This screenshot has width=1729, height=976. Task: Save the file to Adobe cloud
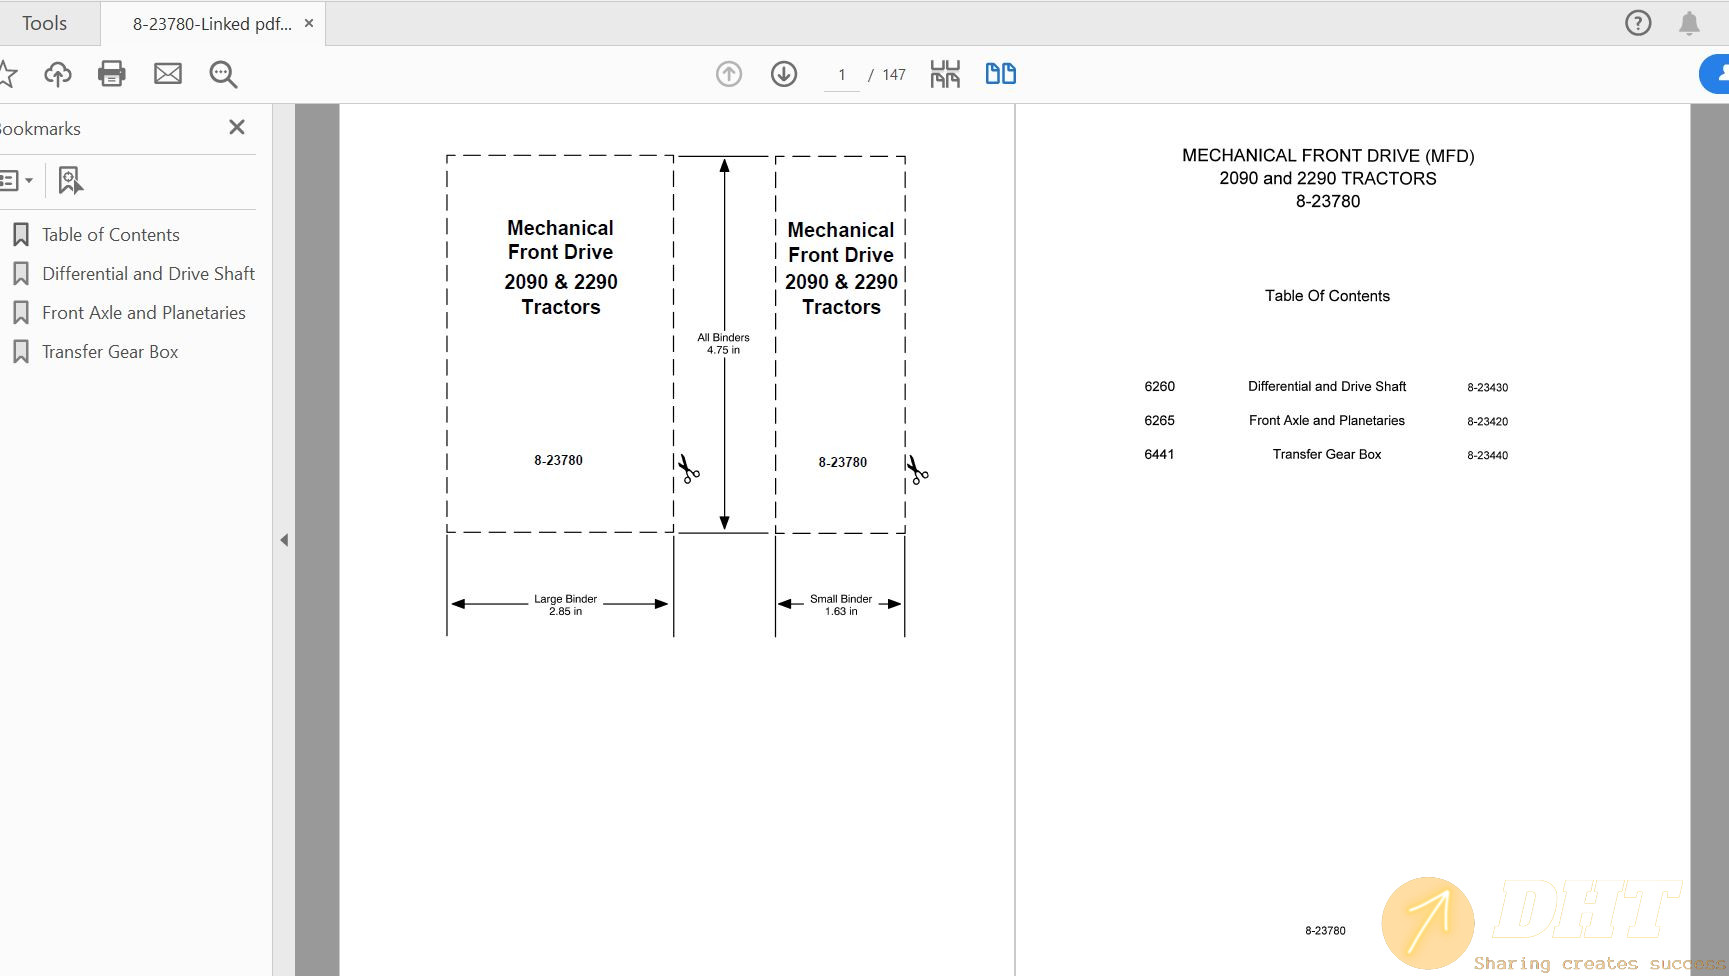pos(57,73)
